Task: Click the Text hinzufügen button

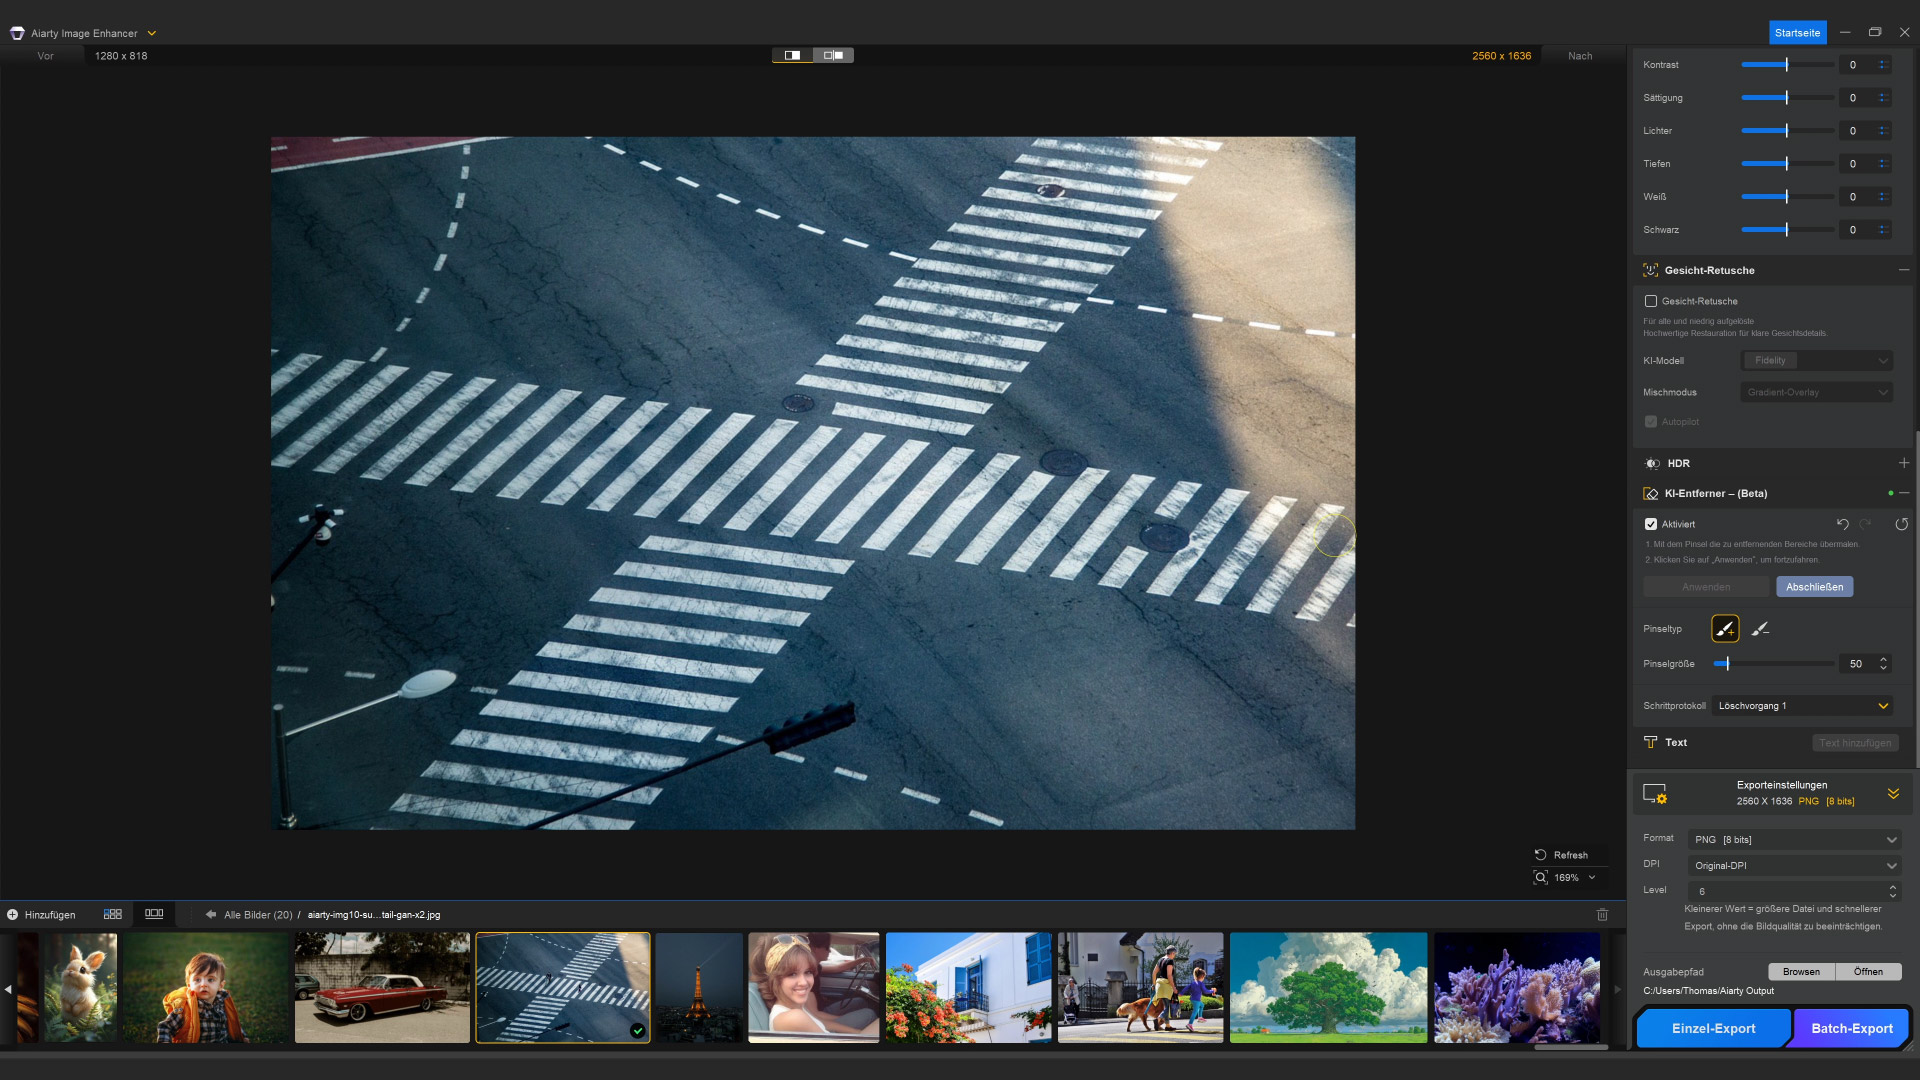Action: (1855, 743)
